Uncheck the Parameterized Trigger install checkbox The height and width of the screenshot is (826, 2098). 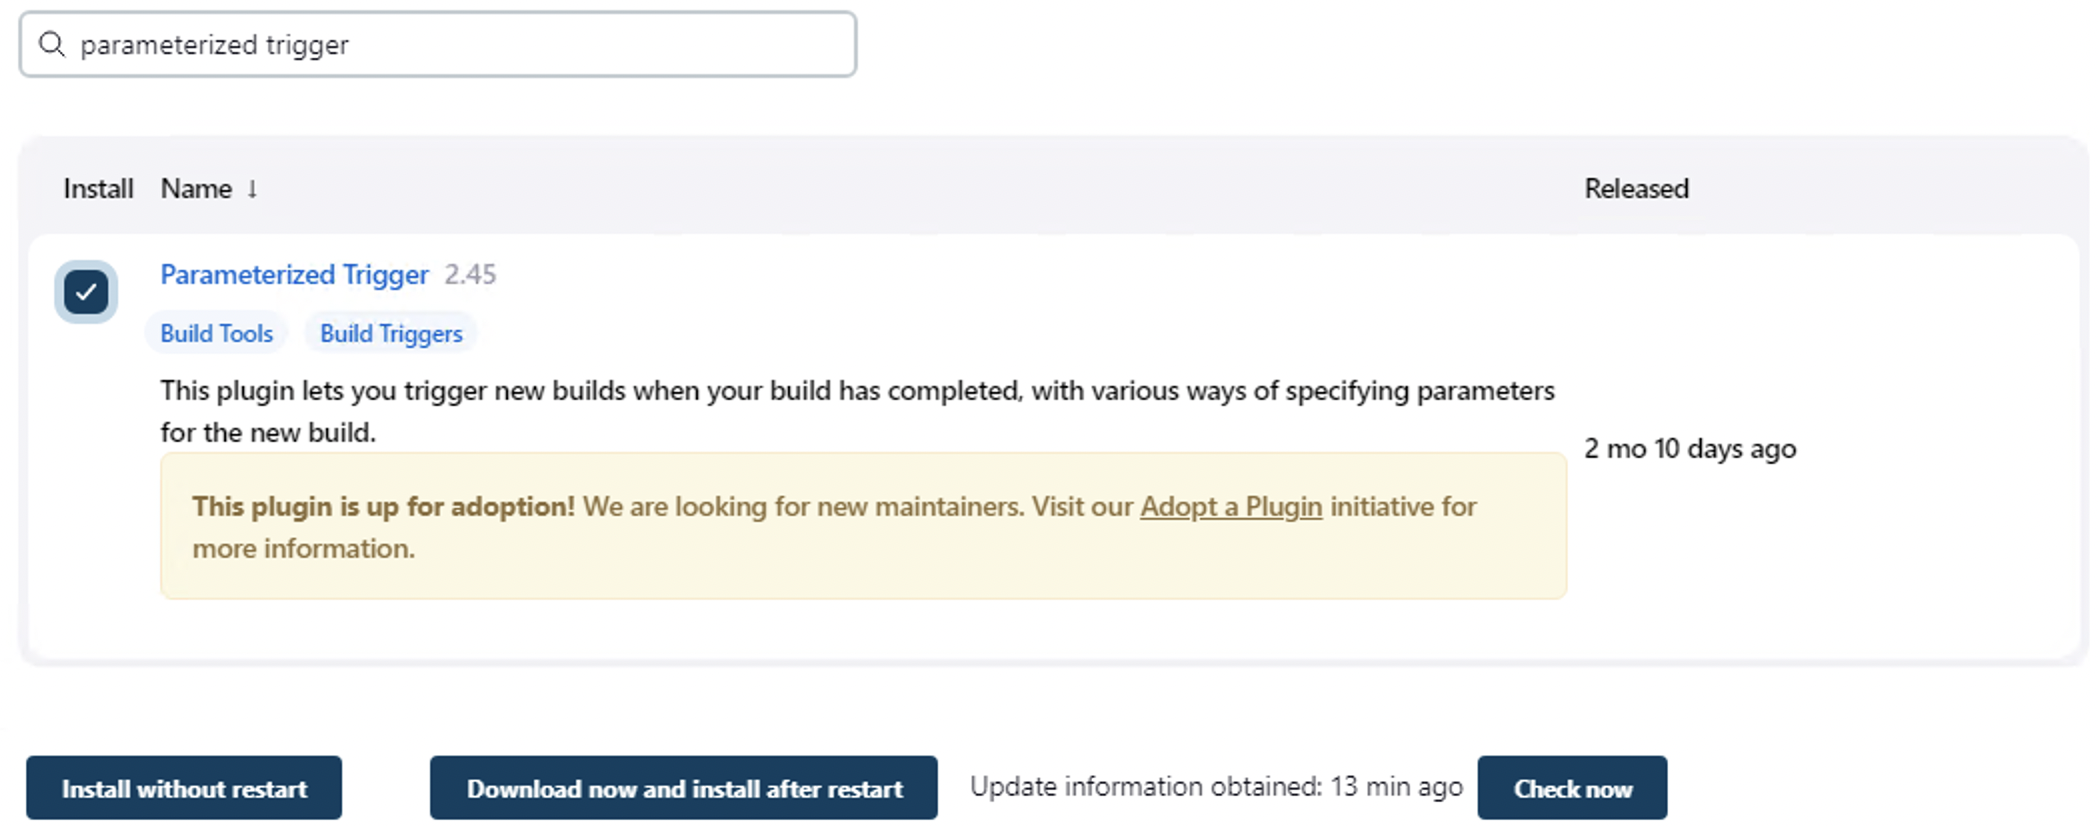coord(86,292)
